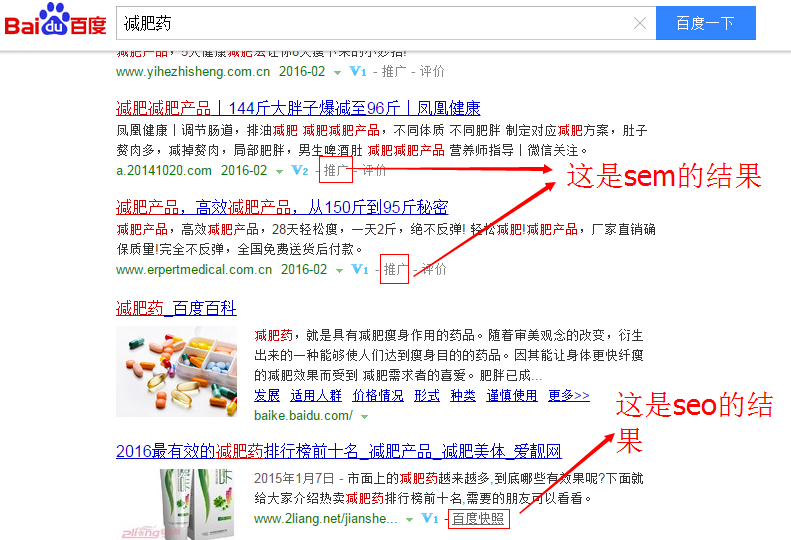Click V1 badge beside erpertmedical.com.cn
791x540 pixels.
(x=360, y=269)
